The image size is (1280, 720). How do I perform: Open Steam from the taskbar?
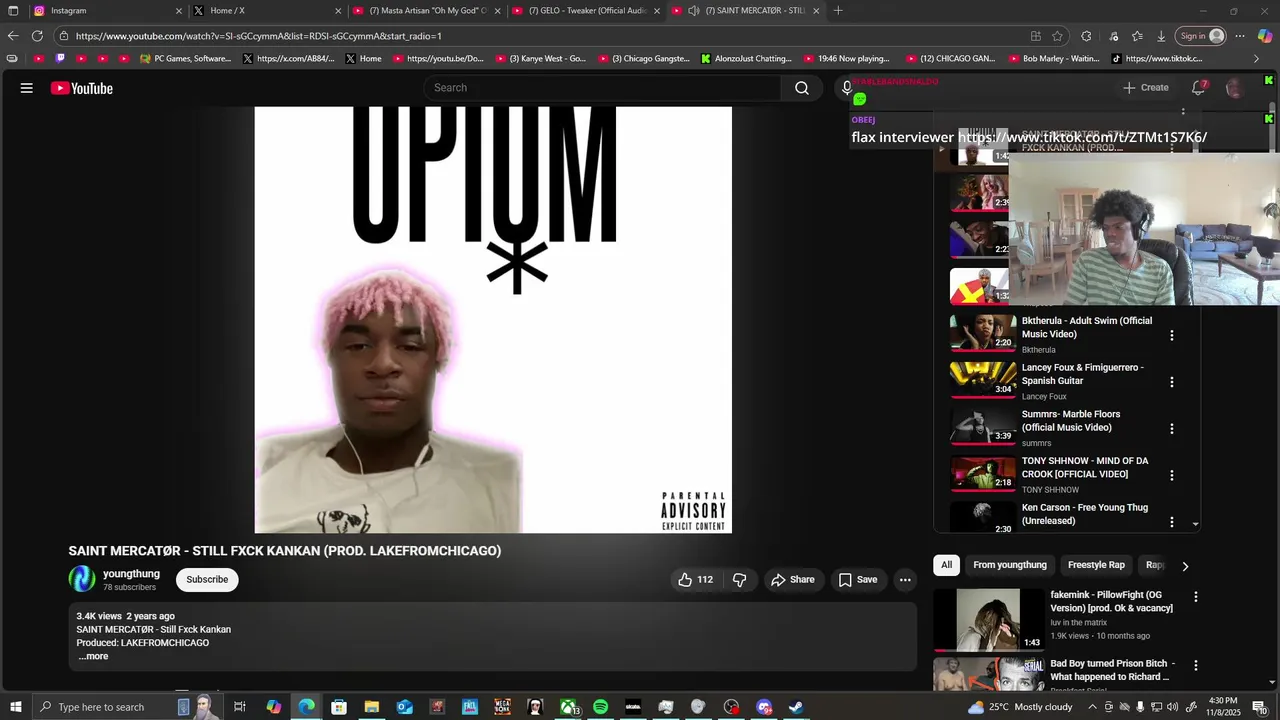point(796,707)
